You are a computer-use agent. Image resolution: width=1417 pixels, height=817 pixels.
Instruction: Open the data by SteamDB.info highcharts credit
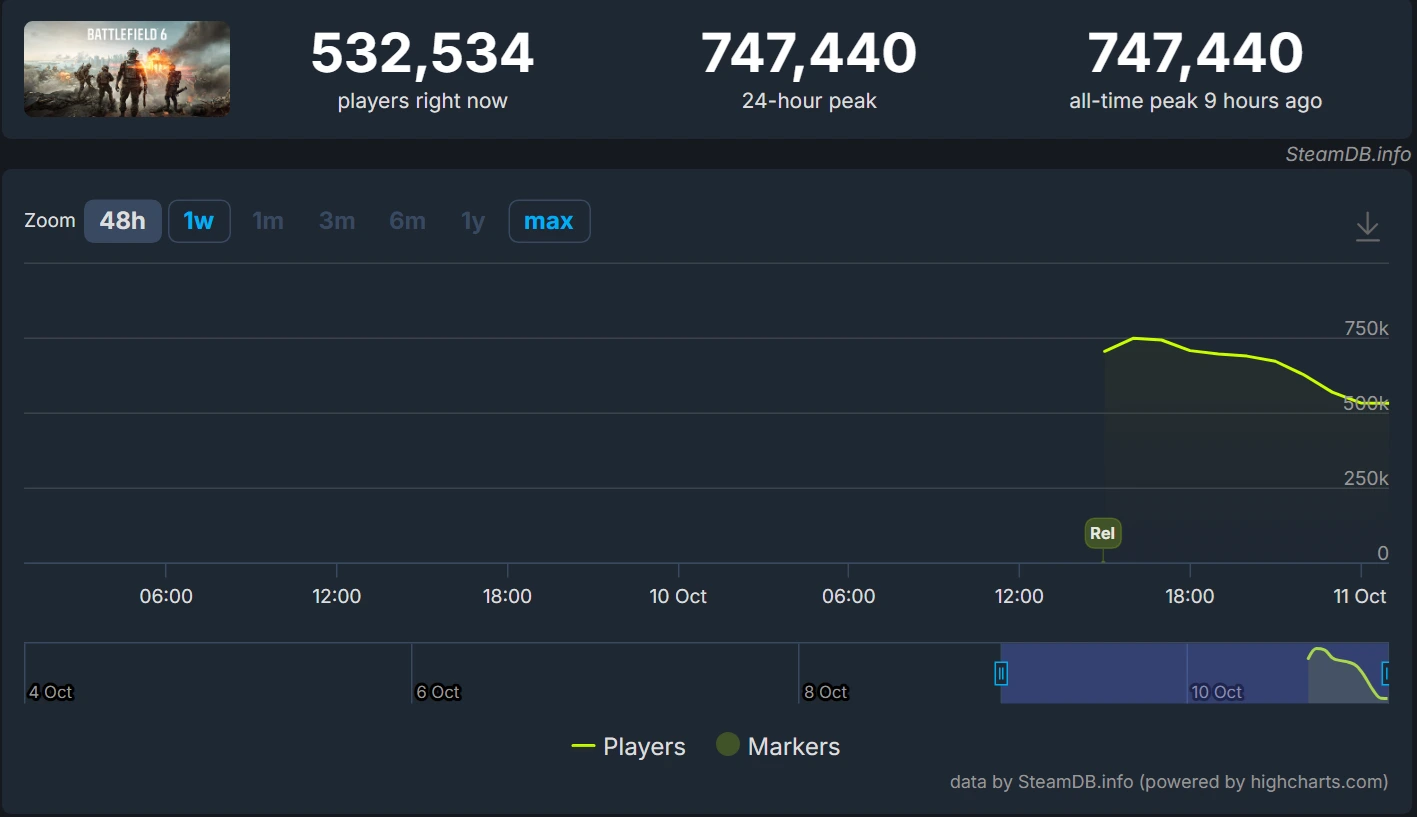coord(1168,782)
